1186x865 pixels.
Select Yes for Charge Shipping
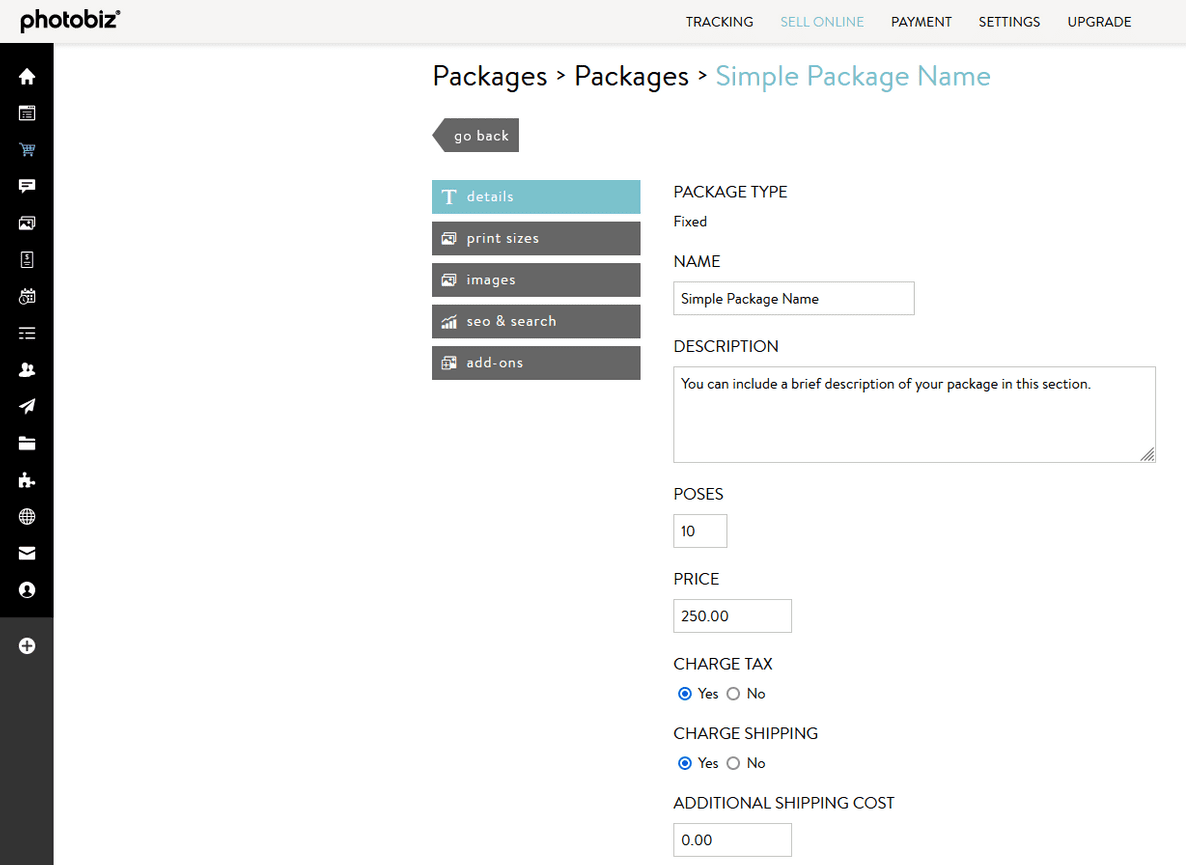pos(684,763)
